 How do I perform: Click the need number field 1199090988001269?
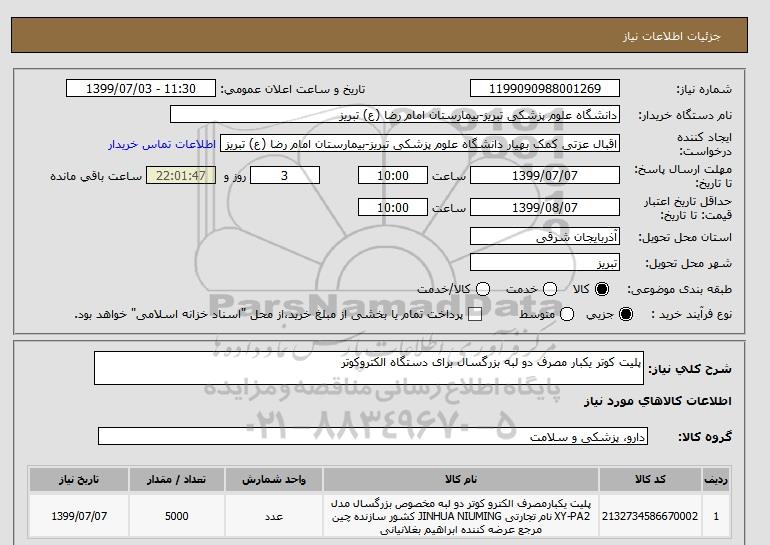point(545,88)
